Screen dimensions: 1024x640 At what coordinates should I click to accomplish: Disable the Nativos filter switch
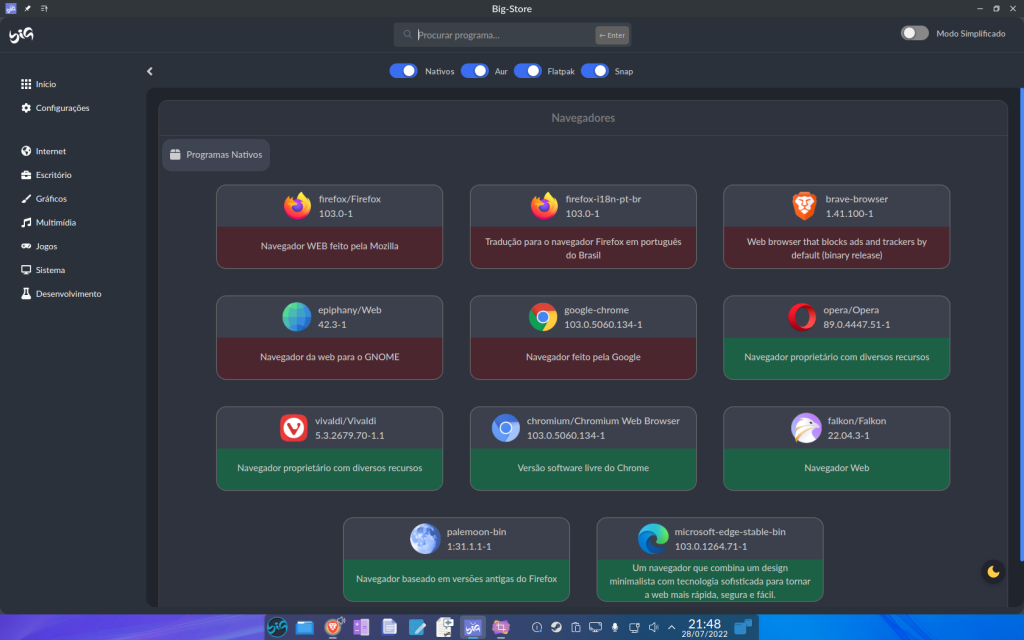pos(404,71)
